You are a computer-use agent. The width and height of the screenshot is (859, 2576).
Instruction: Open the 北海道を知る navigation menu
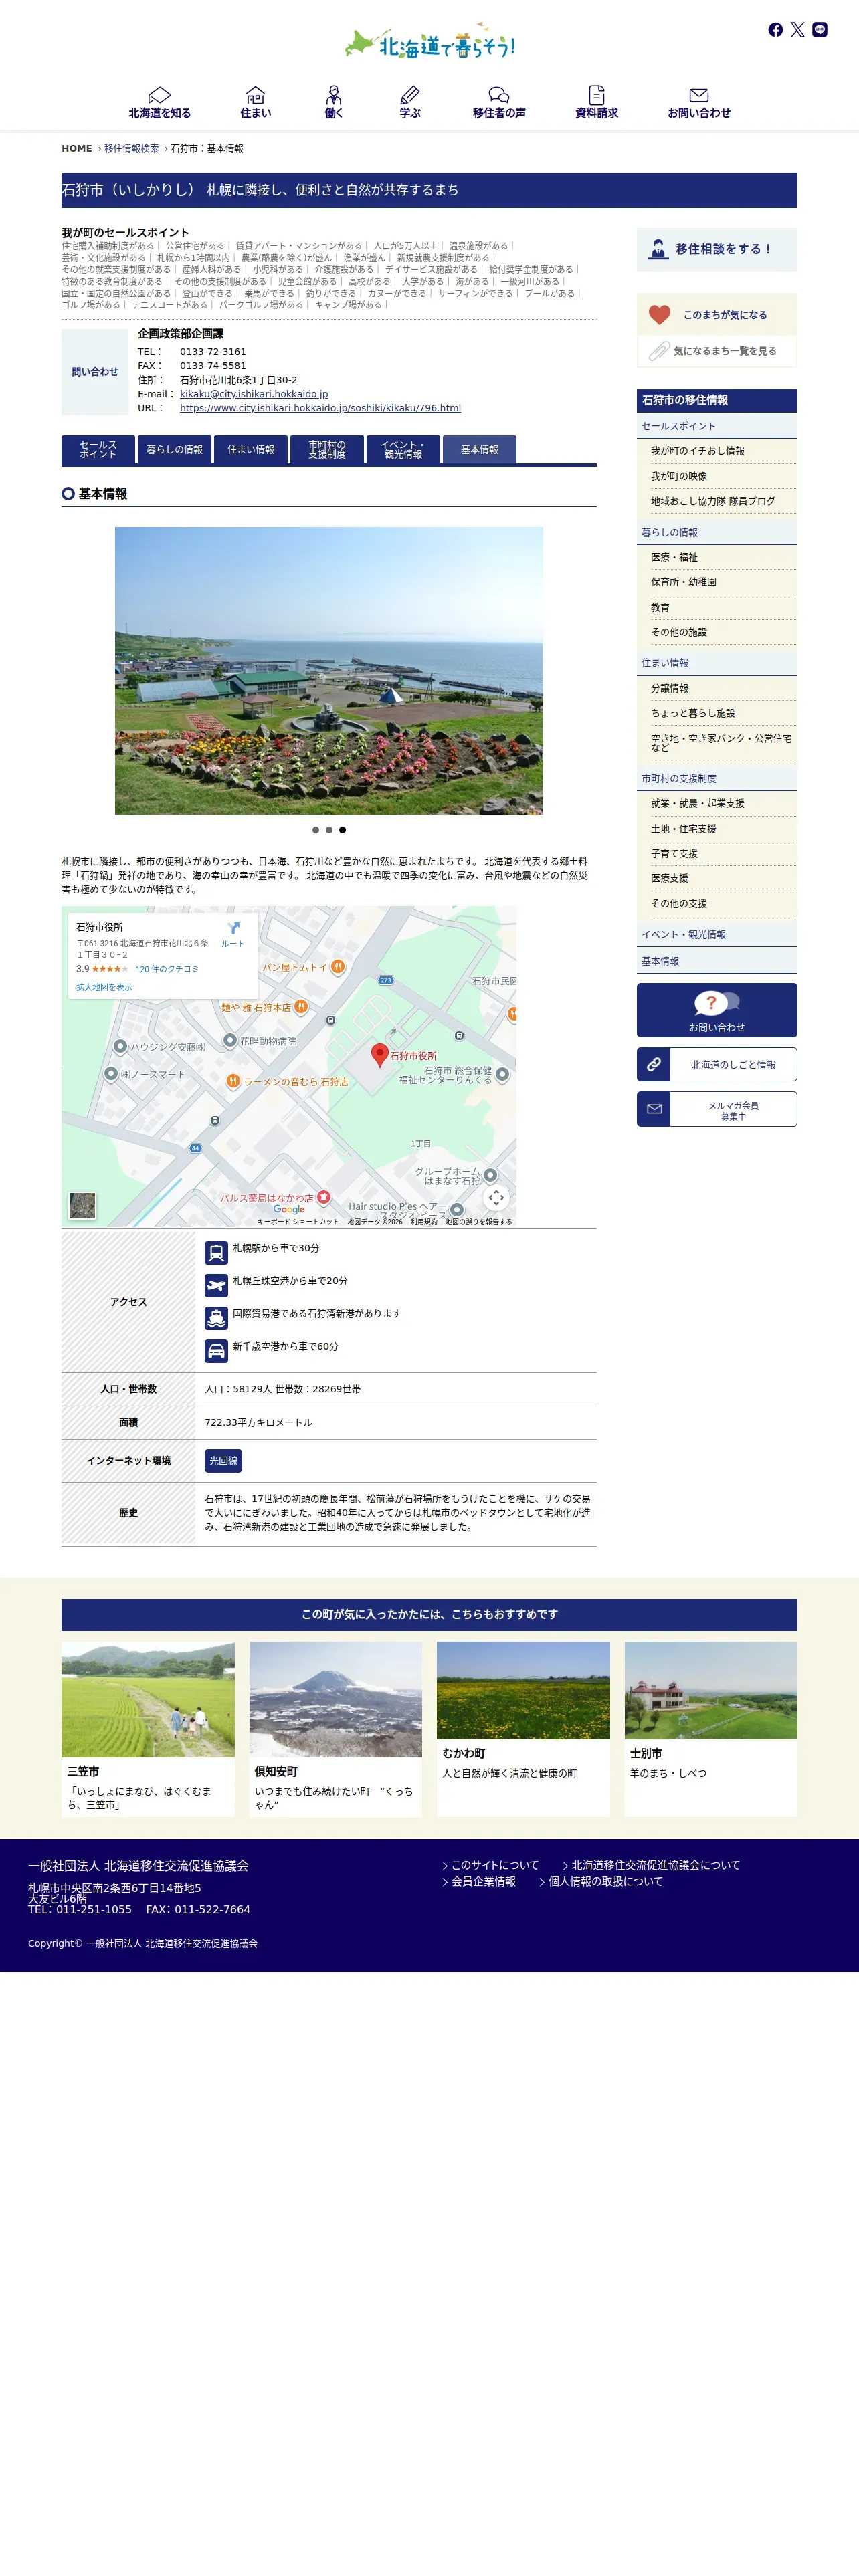159,103
